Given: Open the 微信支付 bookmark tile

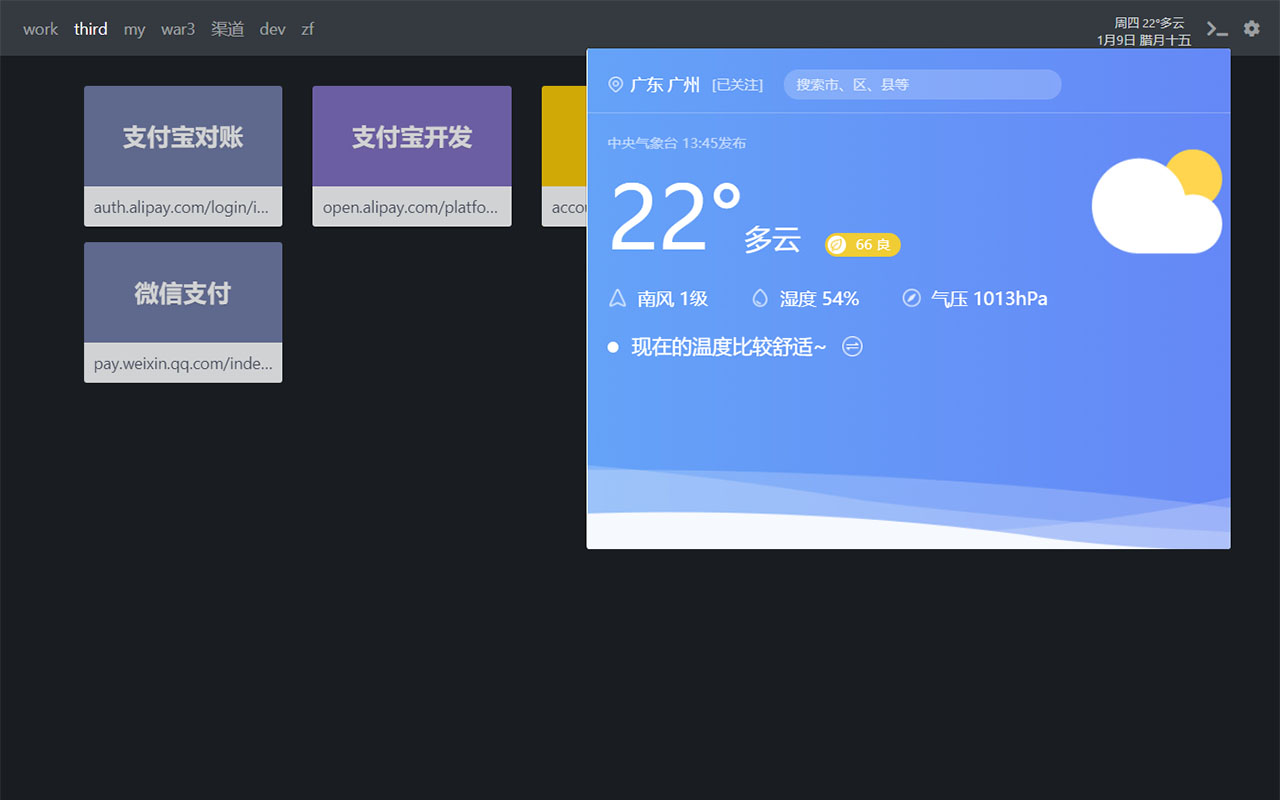Looking at the screenshot, I should (183, 312).
